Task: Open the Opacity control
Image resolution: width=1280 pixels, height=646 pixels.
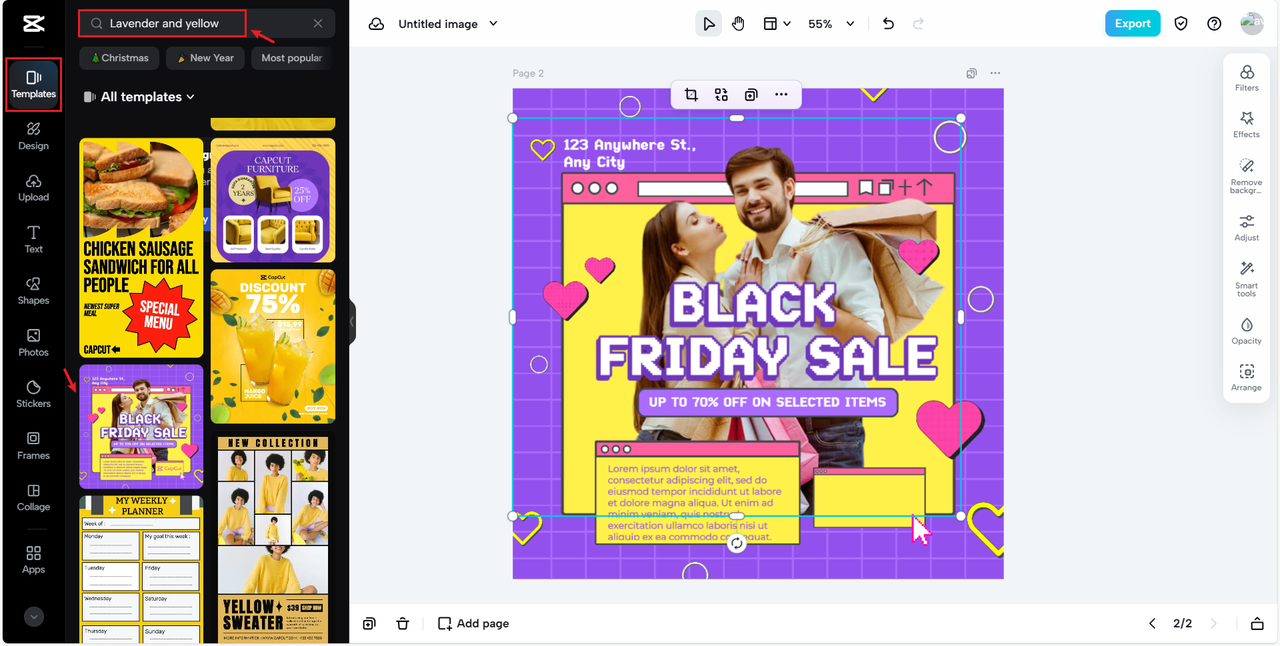Action: pyautogui.click(x=1246, y=331)
